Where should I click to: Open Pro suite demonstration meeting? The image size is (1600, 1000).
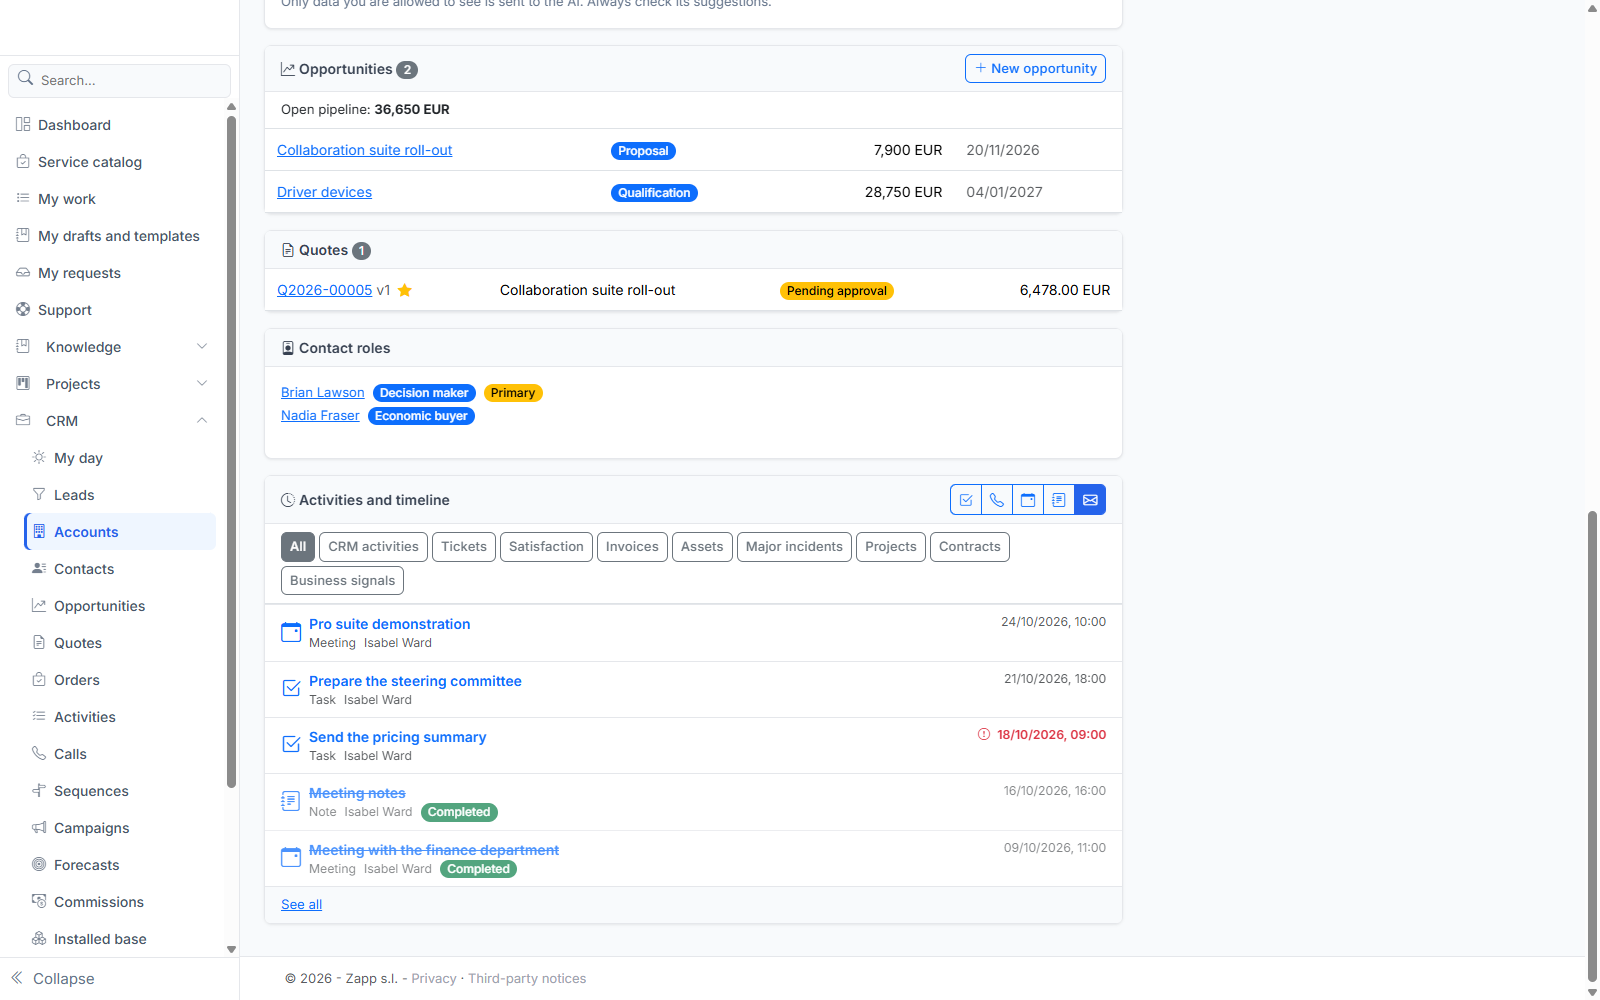tap(389, 624)
